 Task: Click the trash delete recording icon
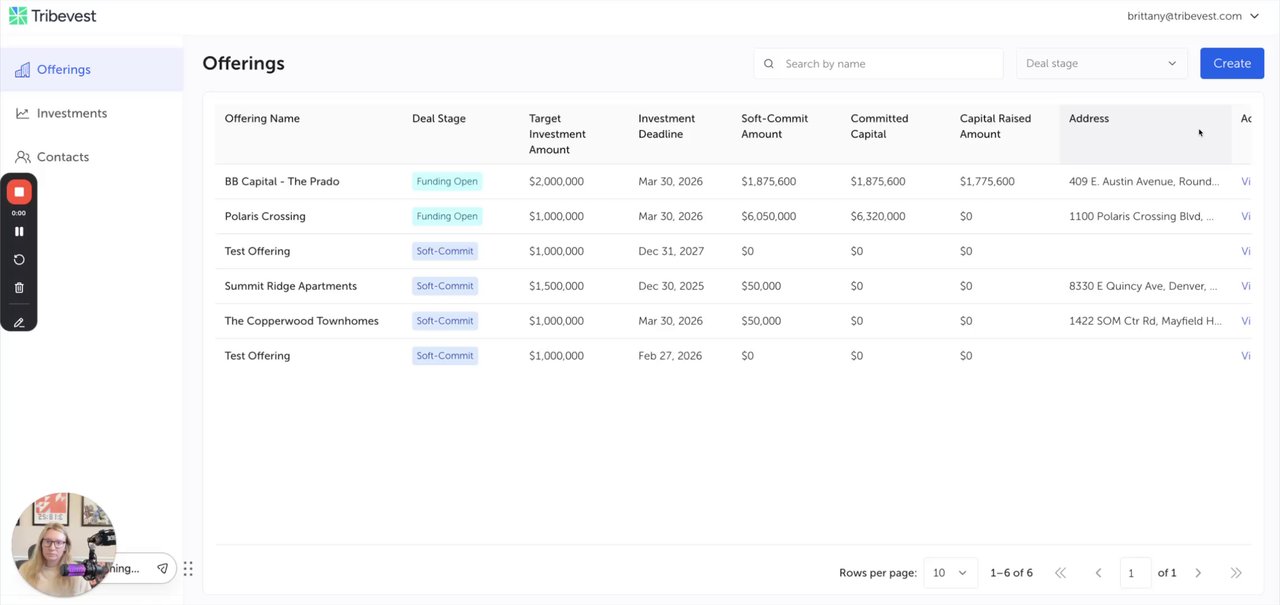click(x=19, y=288)
